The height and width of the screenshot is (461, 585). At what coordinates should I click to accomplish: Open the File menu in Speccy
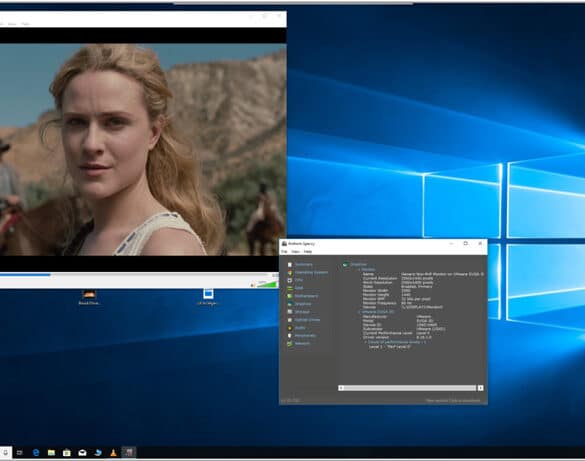pyautogui.click(x=284, y=252)
